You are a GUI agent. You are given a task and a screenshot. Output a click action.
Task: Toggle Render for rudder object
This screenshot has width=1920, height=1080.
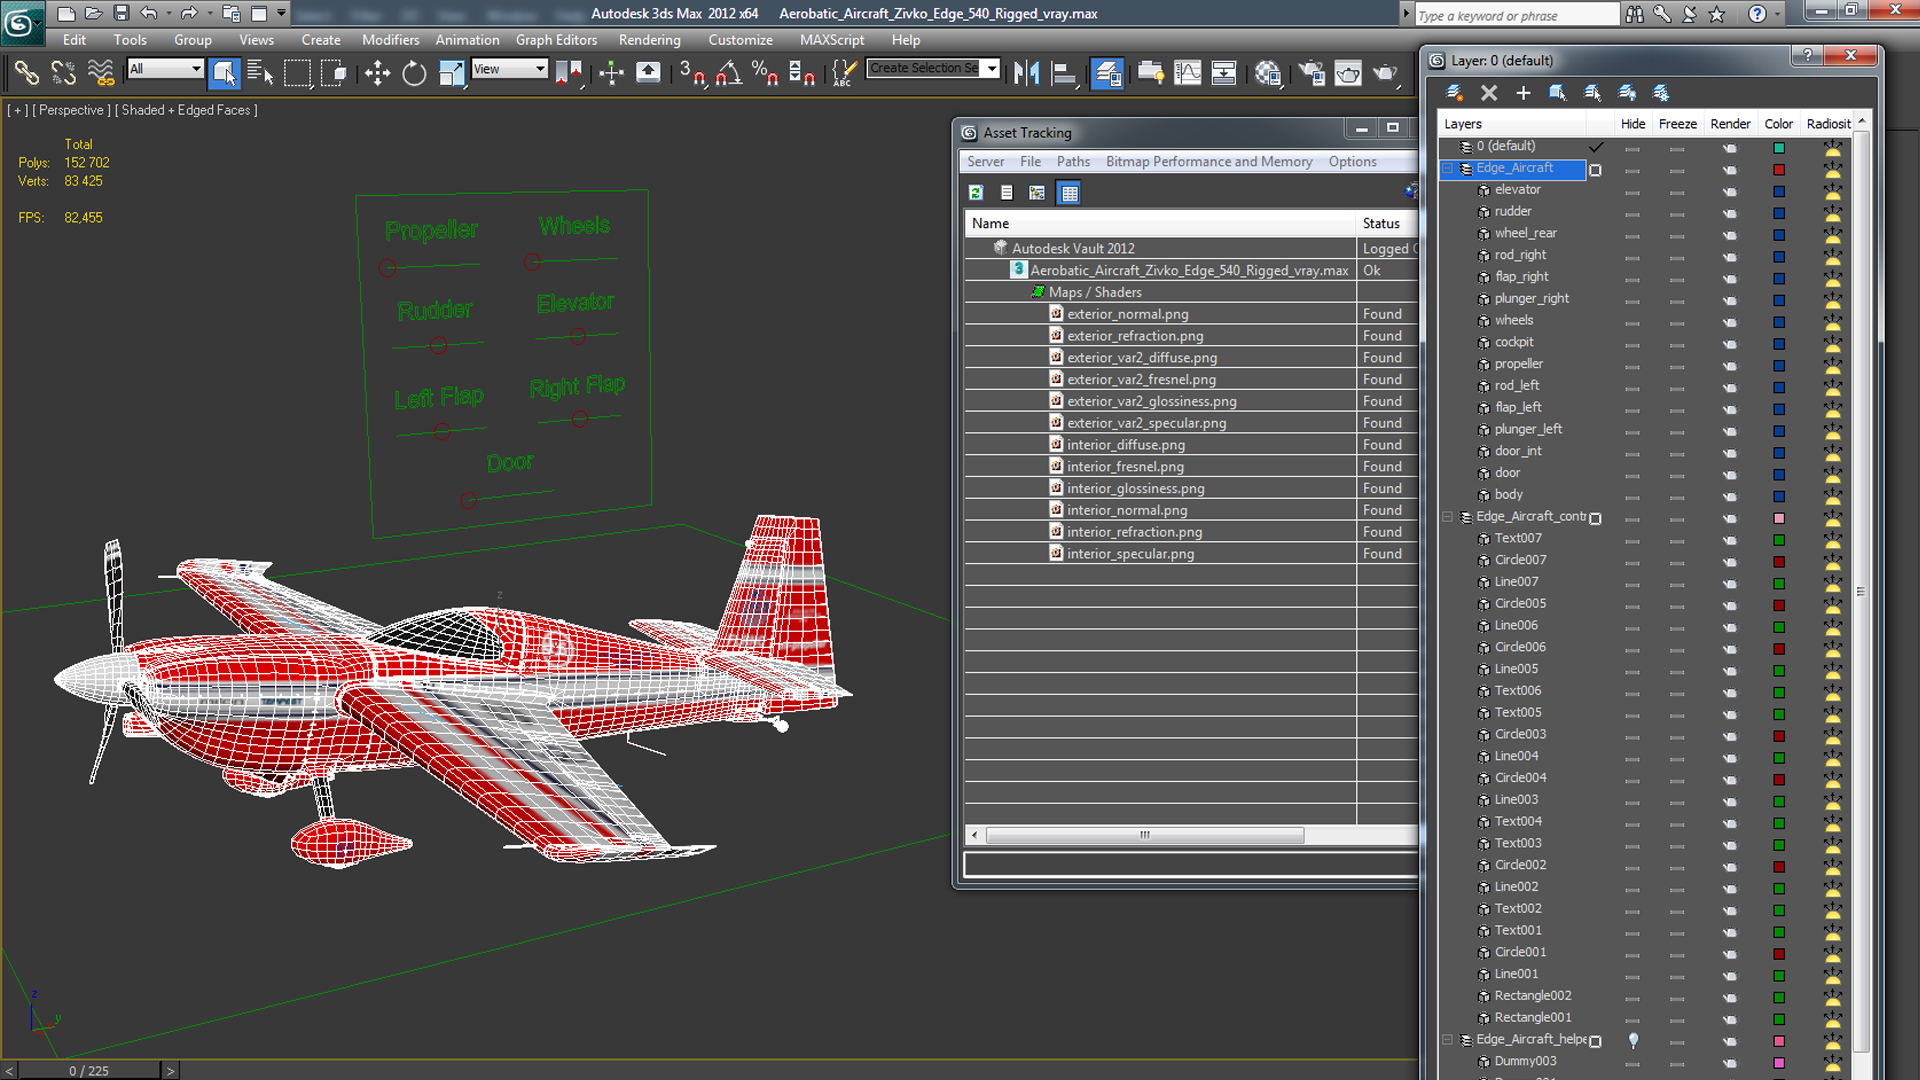coord(1730,213)
